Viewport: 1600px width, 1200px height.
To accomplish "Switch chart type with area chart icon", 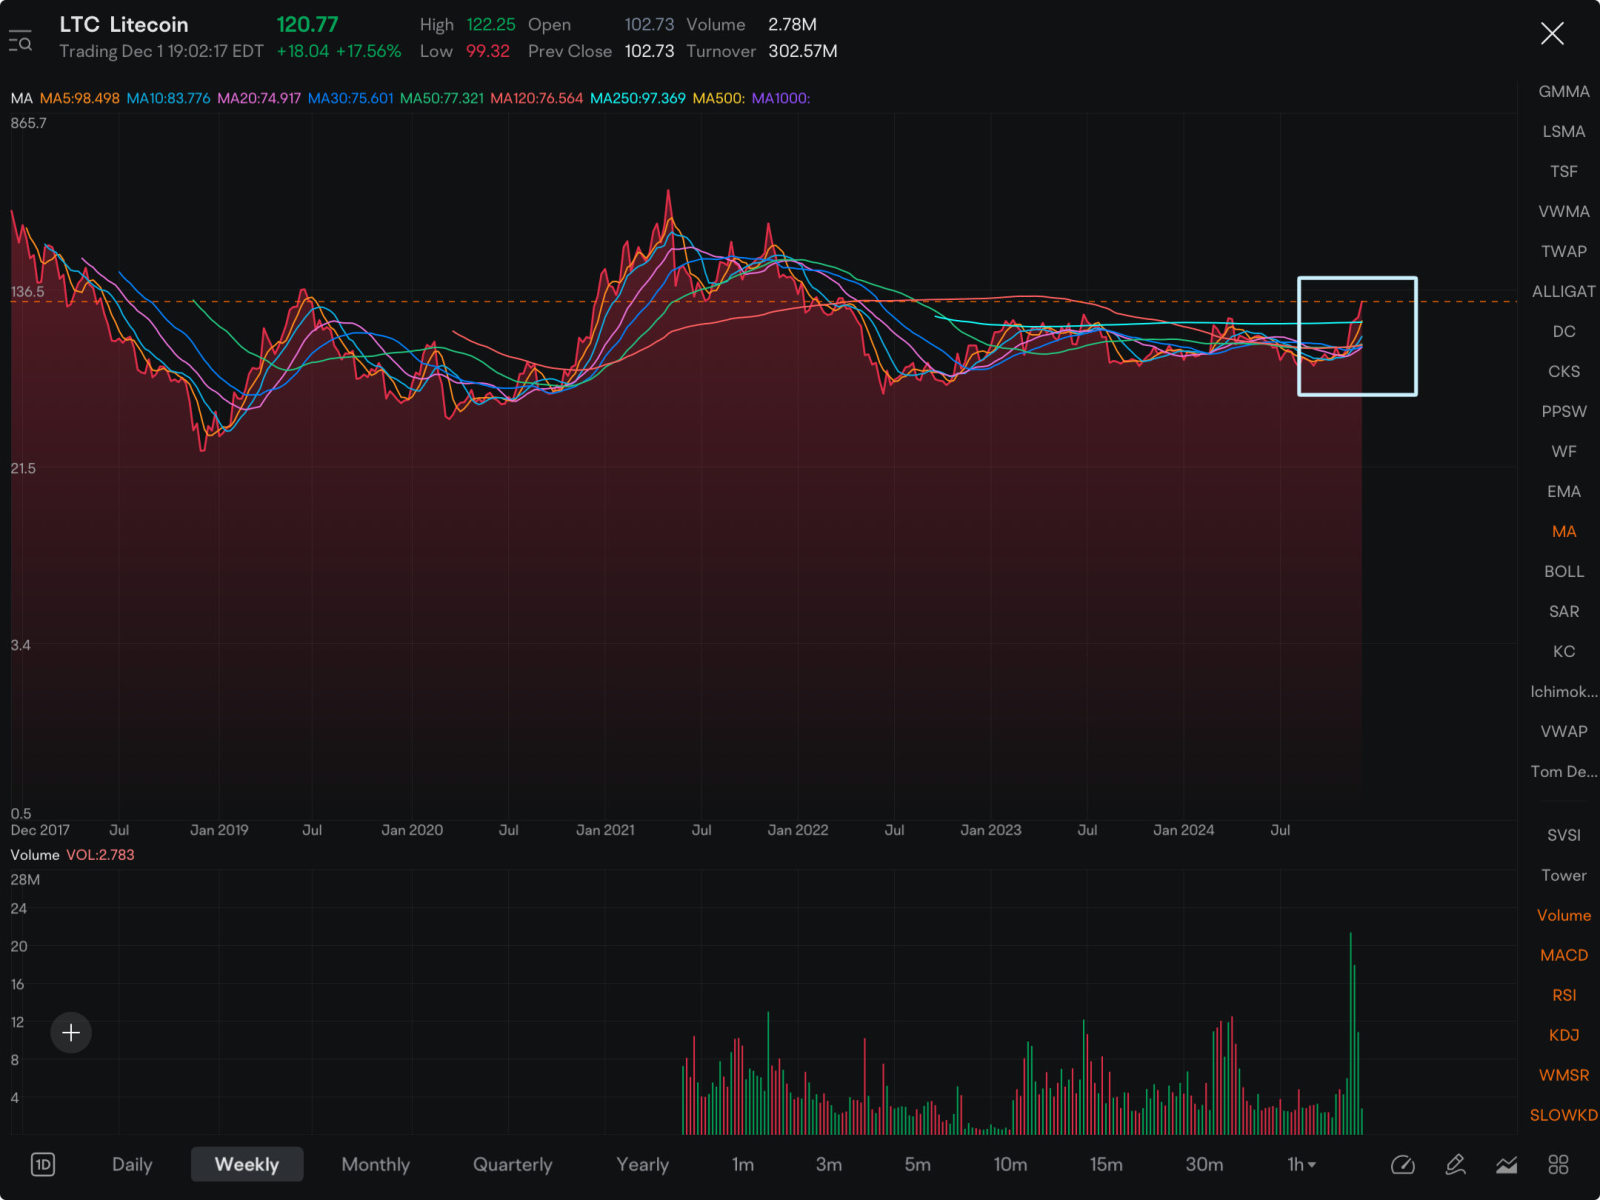I will click(x=1507, y=1164).
